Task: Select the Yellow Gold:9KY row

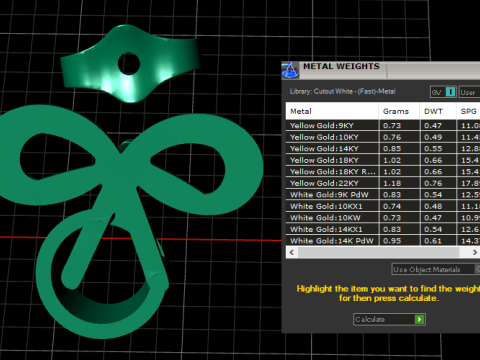Action: pos(383,125)
